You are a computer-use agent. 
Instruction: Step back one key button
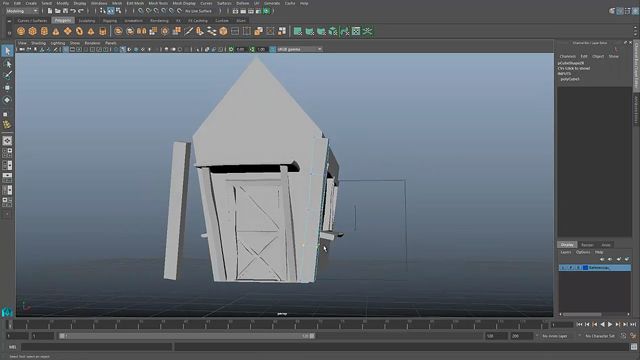pos(595,324)
